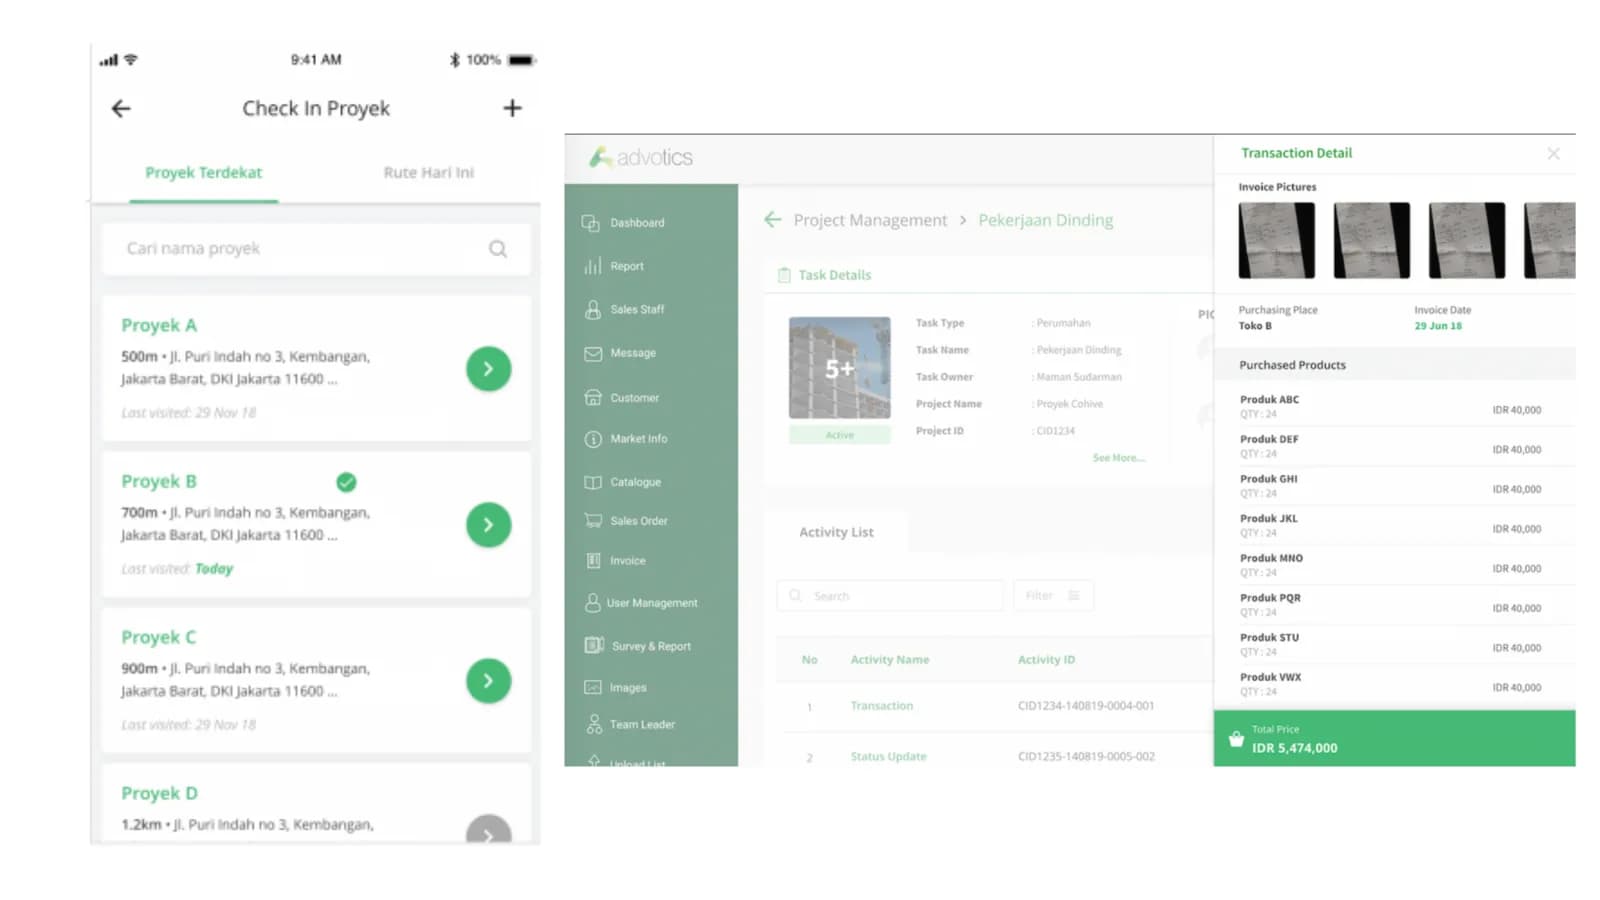The height and width of the screenshot is (900, 1600).
Task: Click the Activity ID column header
Action: [1046, 660]
